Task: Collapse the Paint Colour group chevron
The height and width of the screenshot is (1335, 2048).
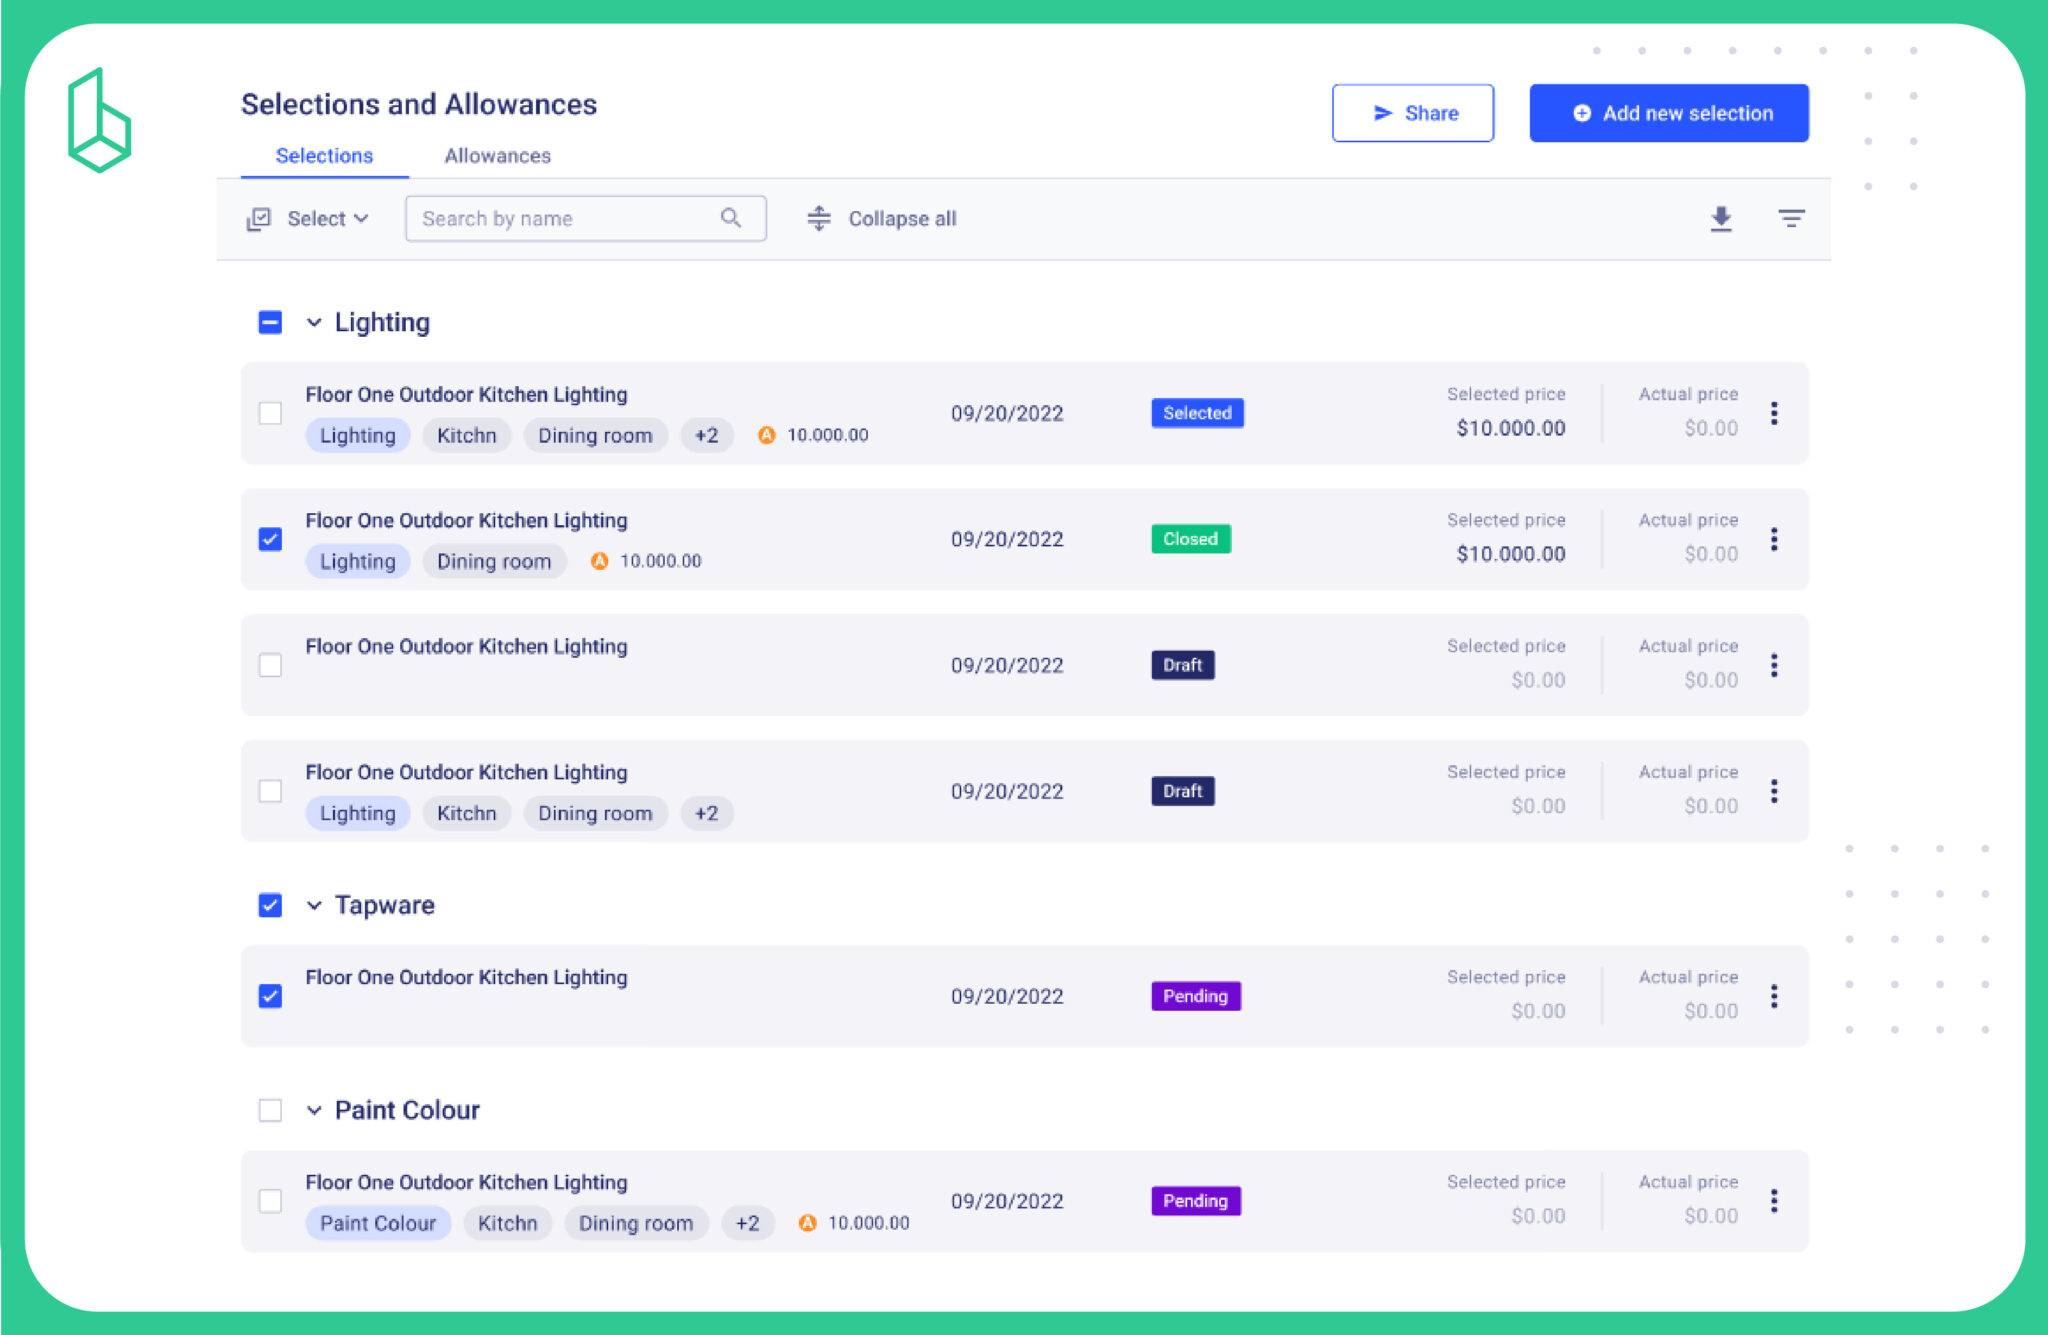Action: pyautogui.click(x=314, y=1110)
